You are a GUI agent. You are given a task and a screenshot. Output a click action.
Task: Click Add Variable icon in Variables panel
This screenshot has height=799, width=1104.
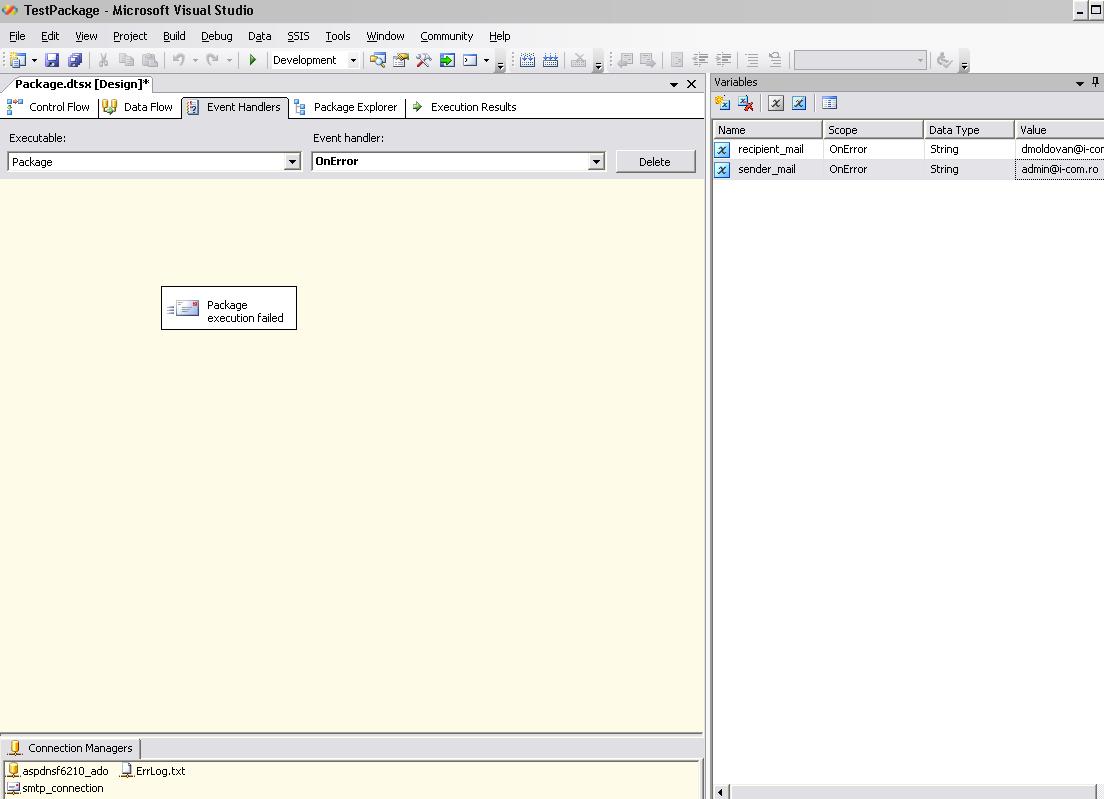(x=722, y=103)
